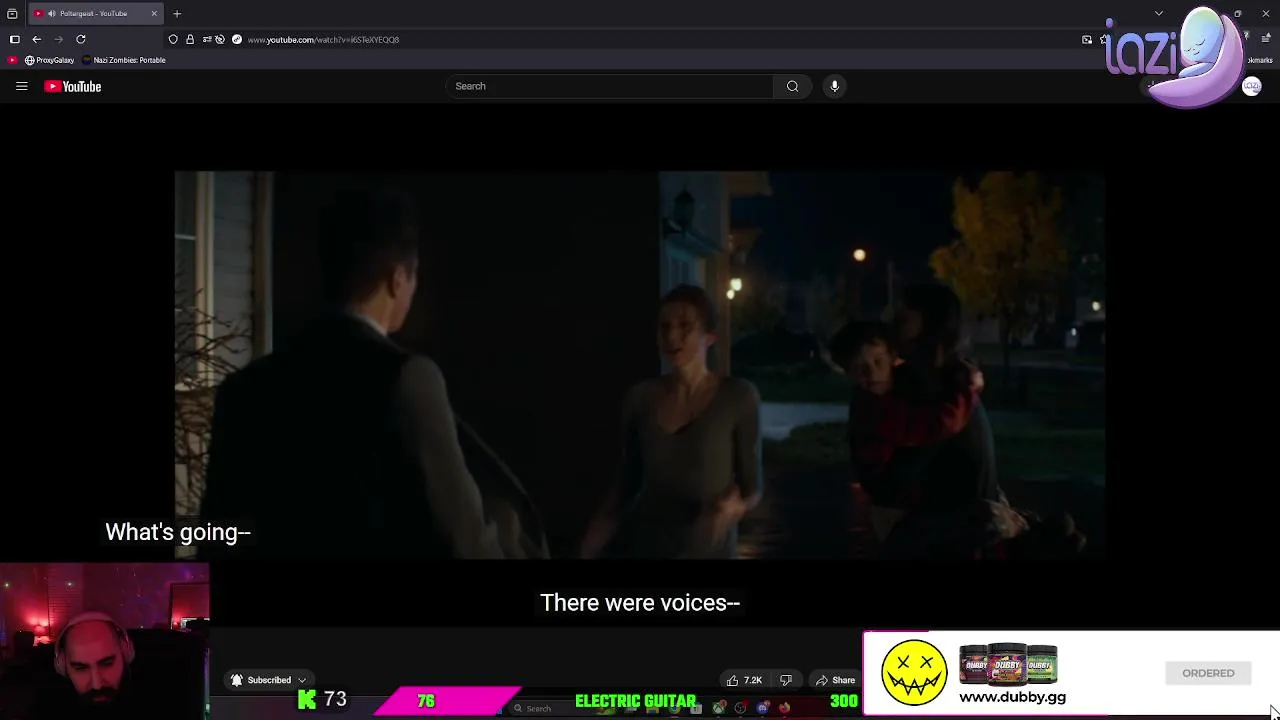The image size is (1280, 720).
Task: Click the streamer webcam overlay
Action: [x=104, y=640]
